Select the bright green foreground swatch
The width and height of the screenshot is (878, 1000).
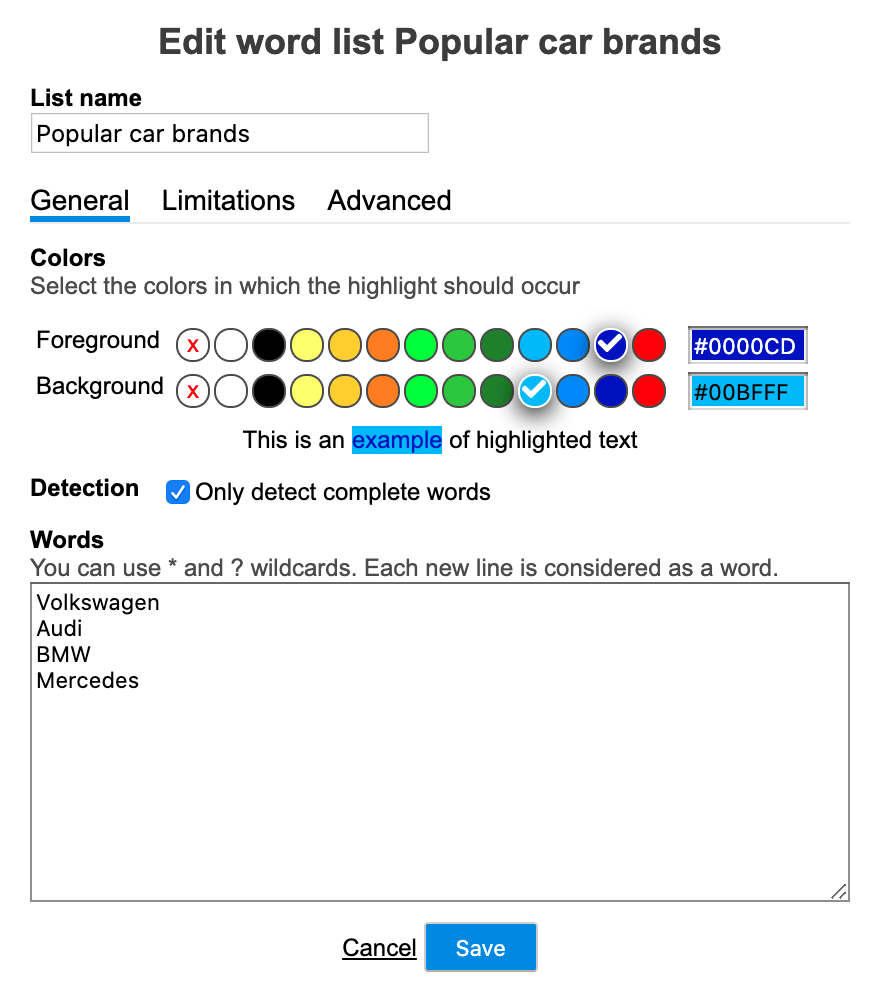point(421,345)
